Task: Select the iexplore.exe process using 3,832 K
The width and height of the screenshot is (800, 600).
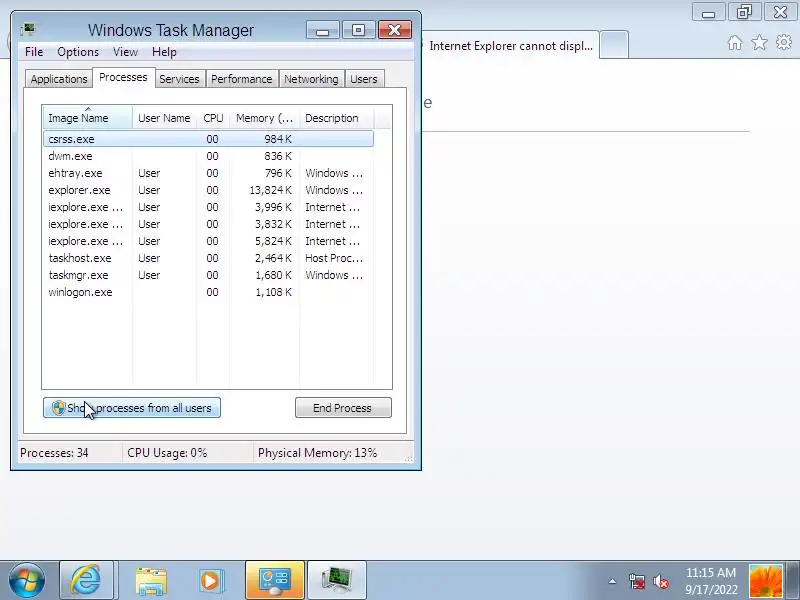Action: pos(208,224)
